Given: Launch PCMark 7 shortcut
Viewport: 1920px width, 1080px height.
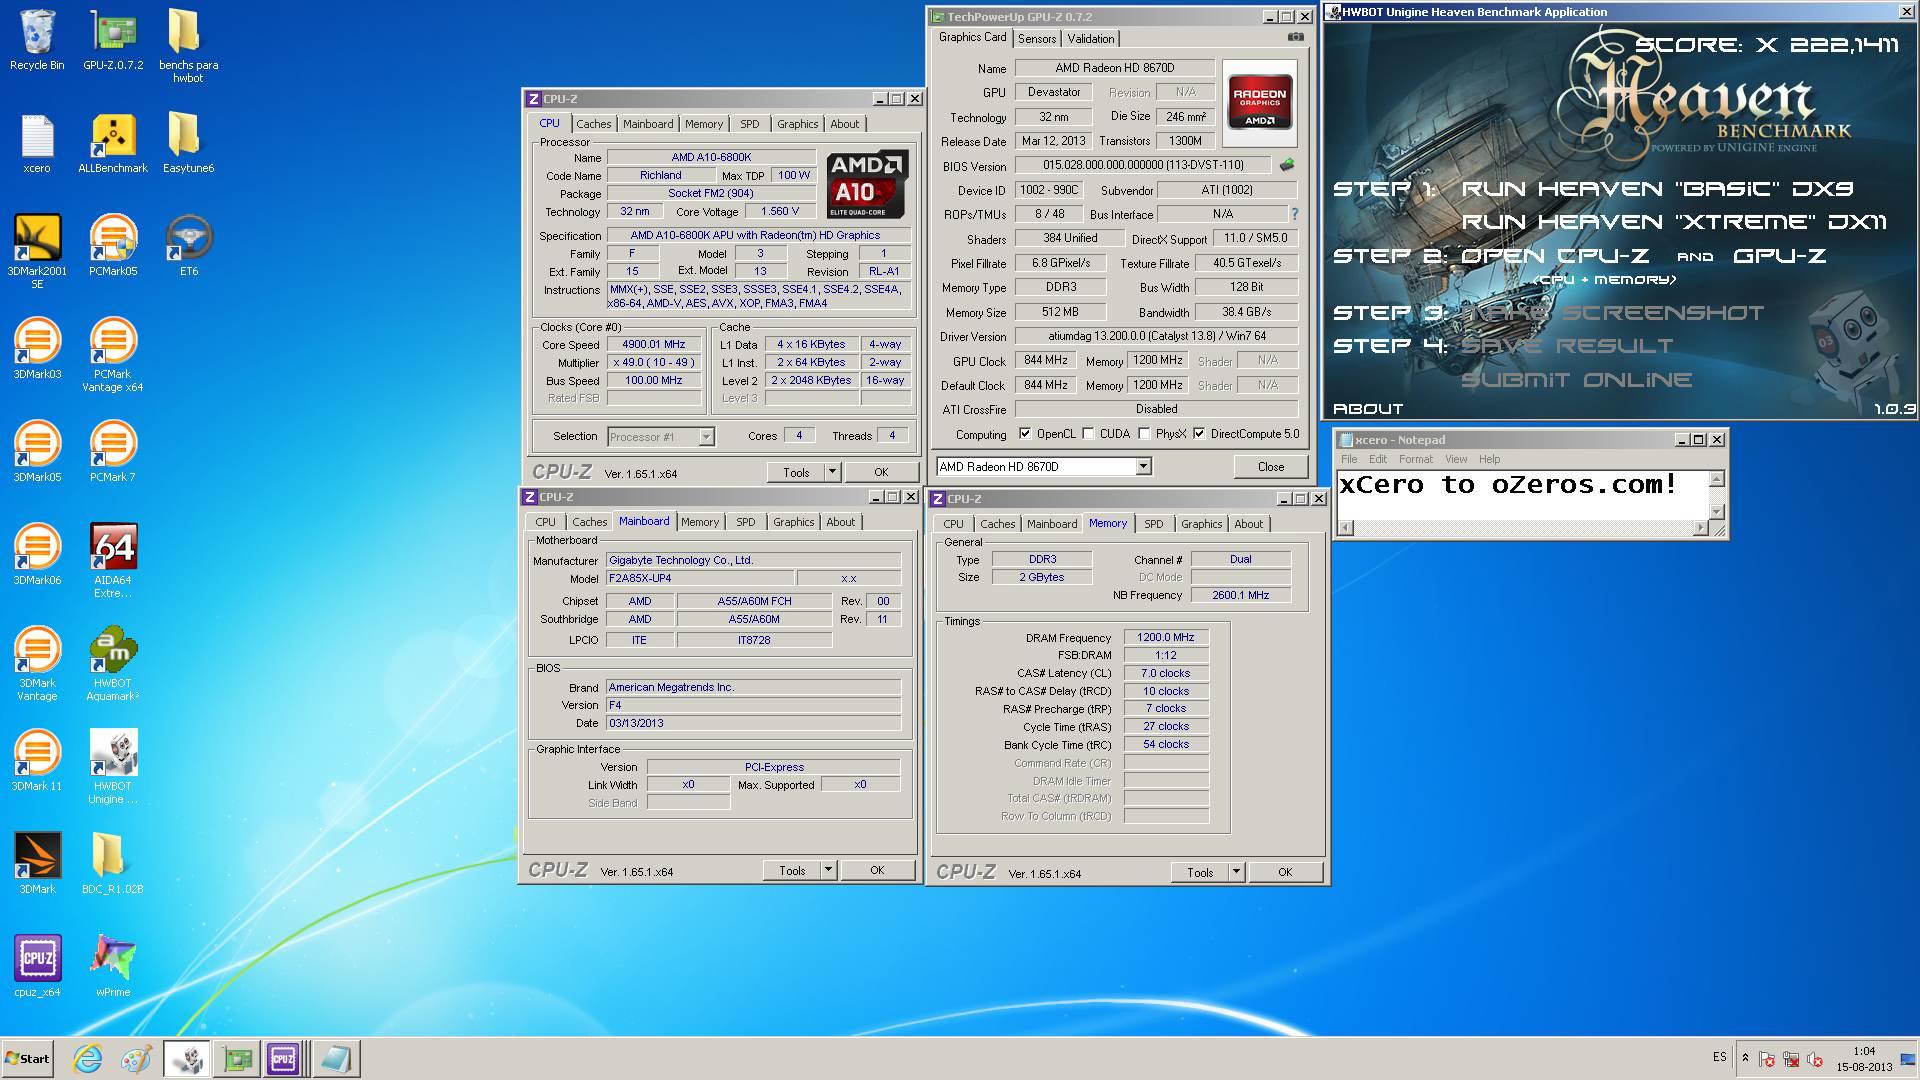Looking at the screenshot, I should click(x=113, y=451).
